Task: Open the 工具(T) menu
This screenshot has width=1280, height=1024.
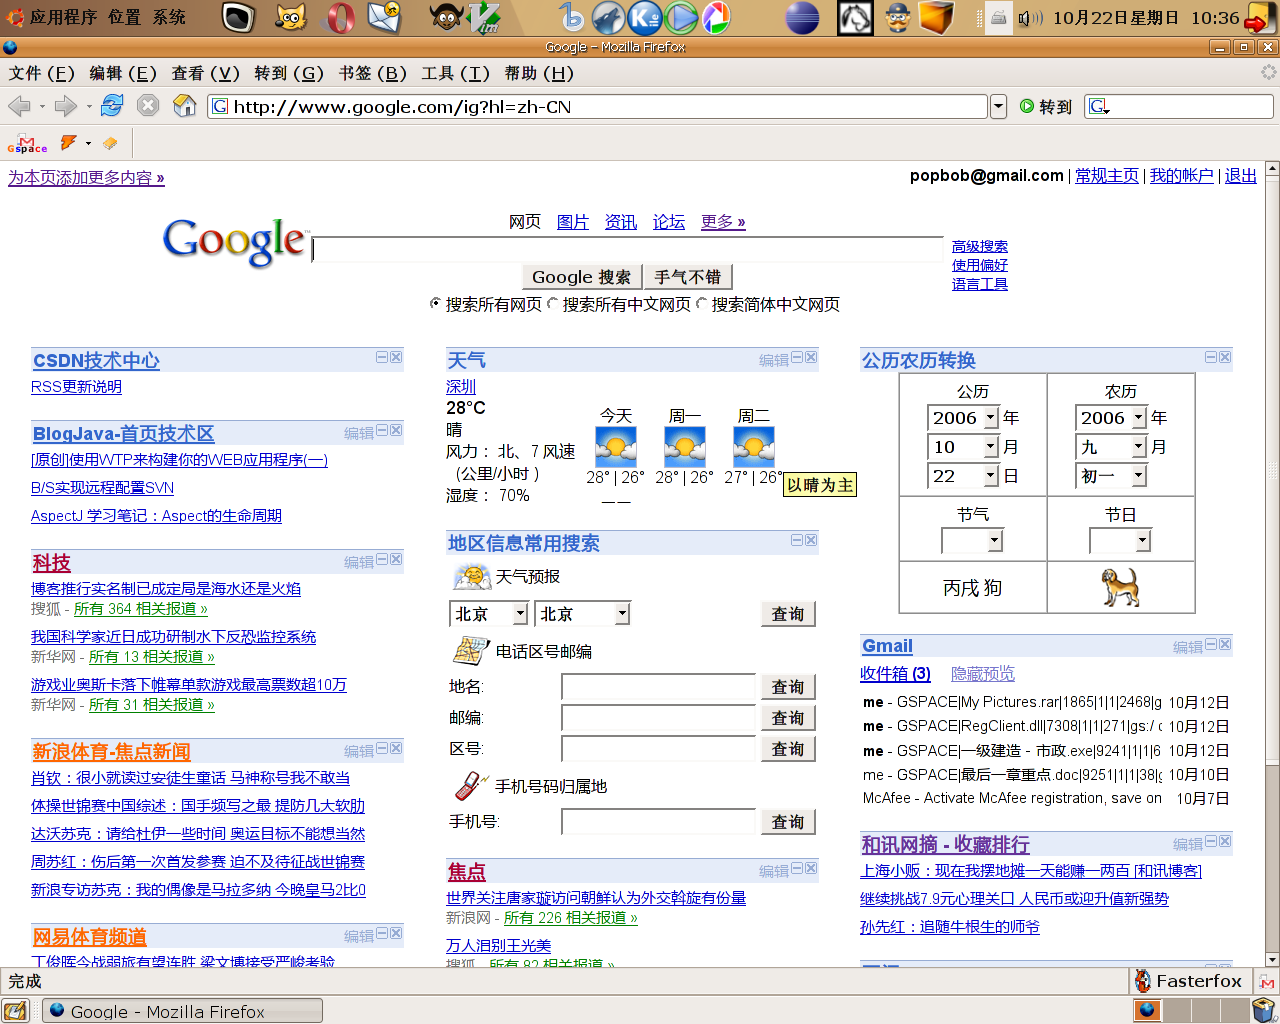Action: pyautogui.click(x=456, y=73)
